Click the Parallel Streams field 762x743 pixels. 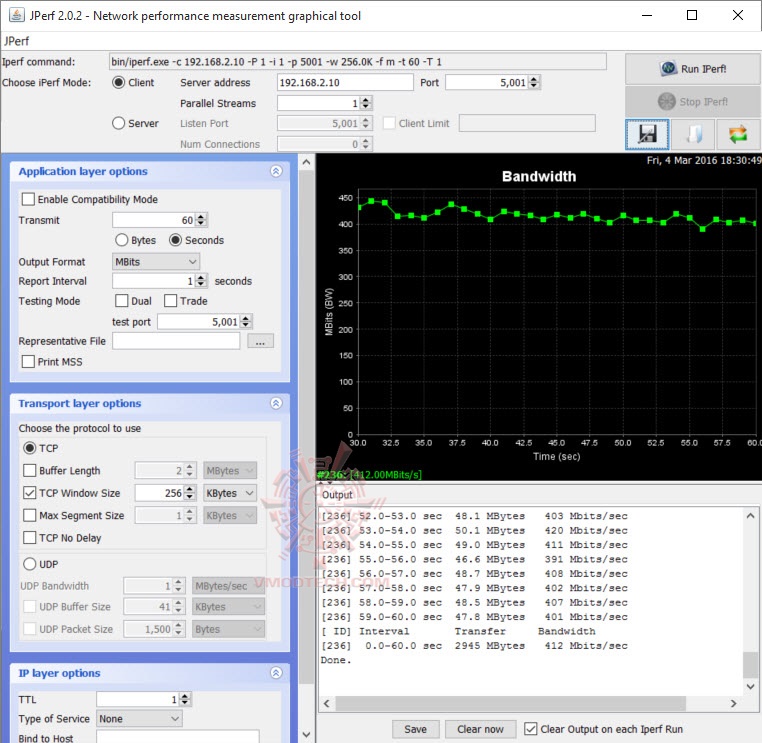coord(319,103)
